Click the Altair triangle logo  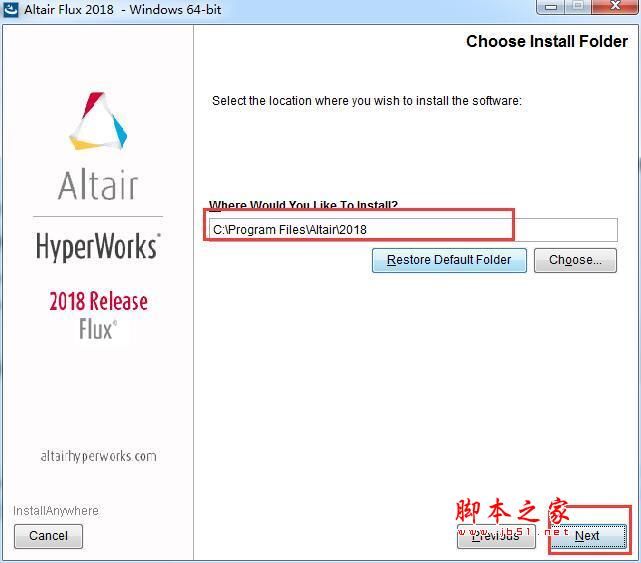98,121
